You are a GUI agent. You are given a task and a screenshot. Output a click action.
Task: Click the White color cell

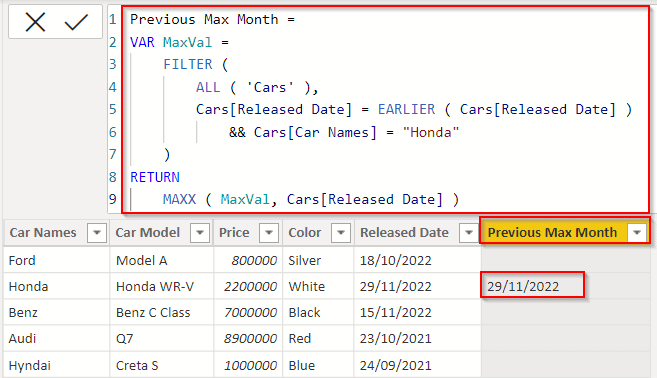click(x=318, y=286)
